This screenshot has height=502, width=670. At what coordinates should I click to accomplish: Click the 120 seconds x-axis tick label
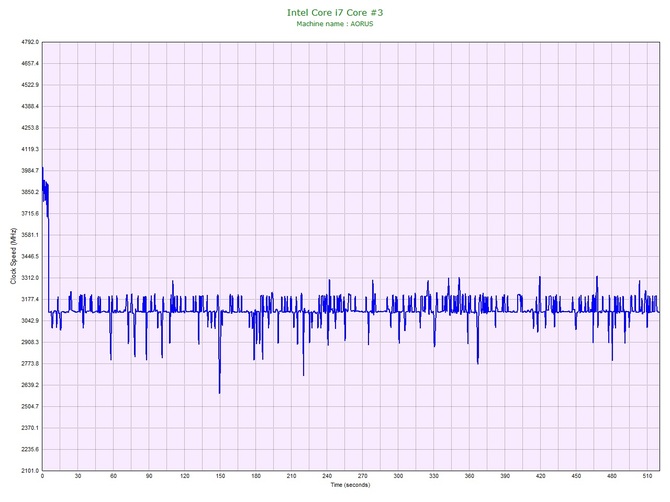(x=185, y=476)
